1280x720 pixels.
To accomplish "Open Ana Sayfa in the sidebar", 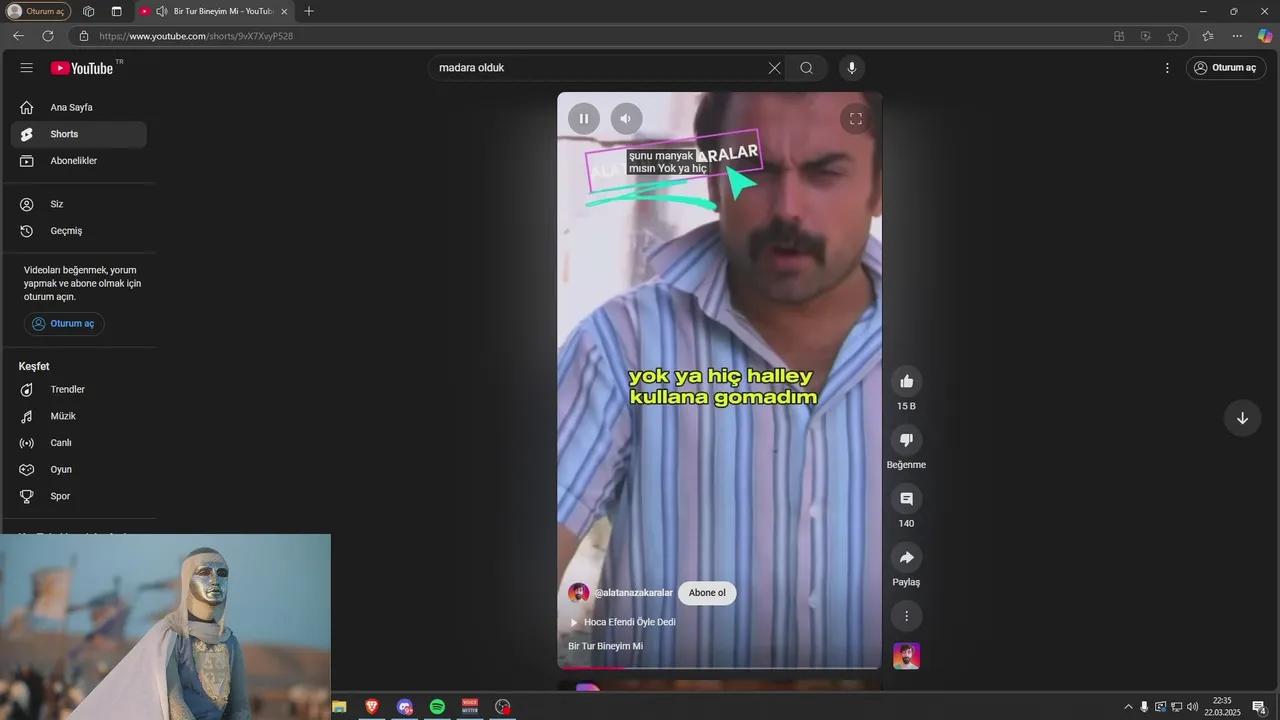I will coord(79,107).
